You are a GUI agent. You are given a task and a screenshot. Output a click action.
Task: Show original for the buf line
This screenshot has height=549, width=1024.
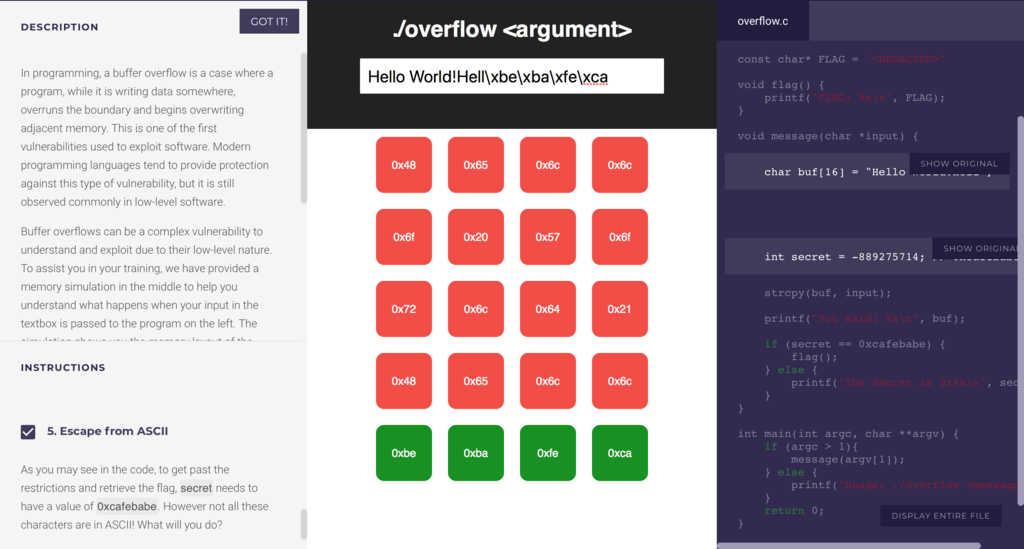[x=959, y=163]
